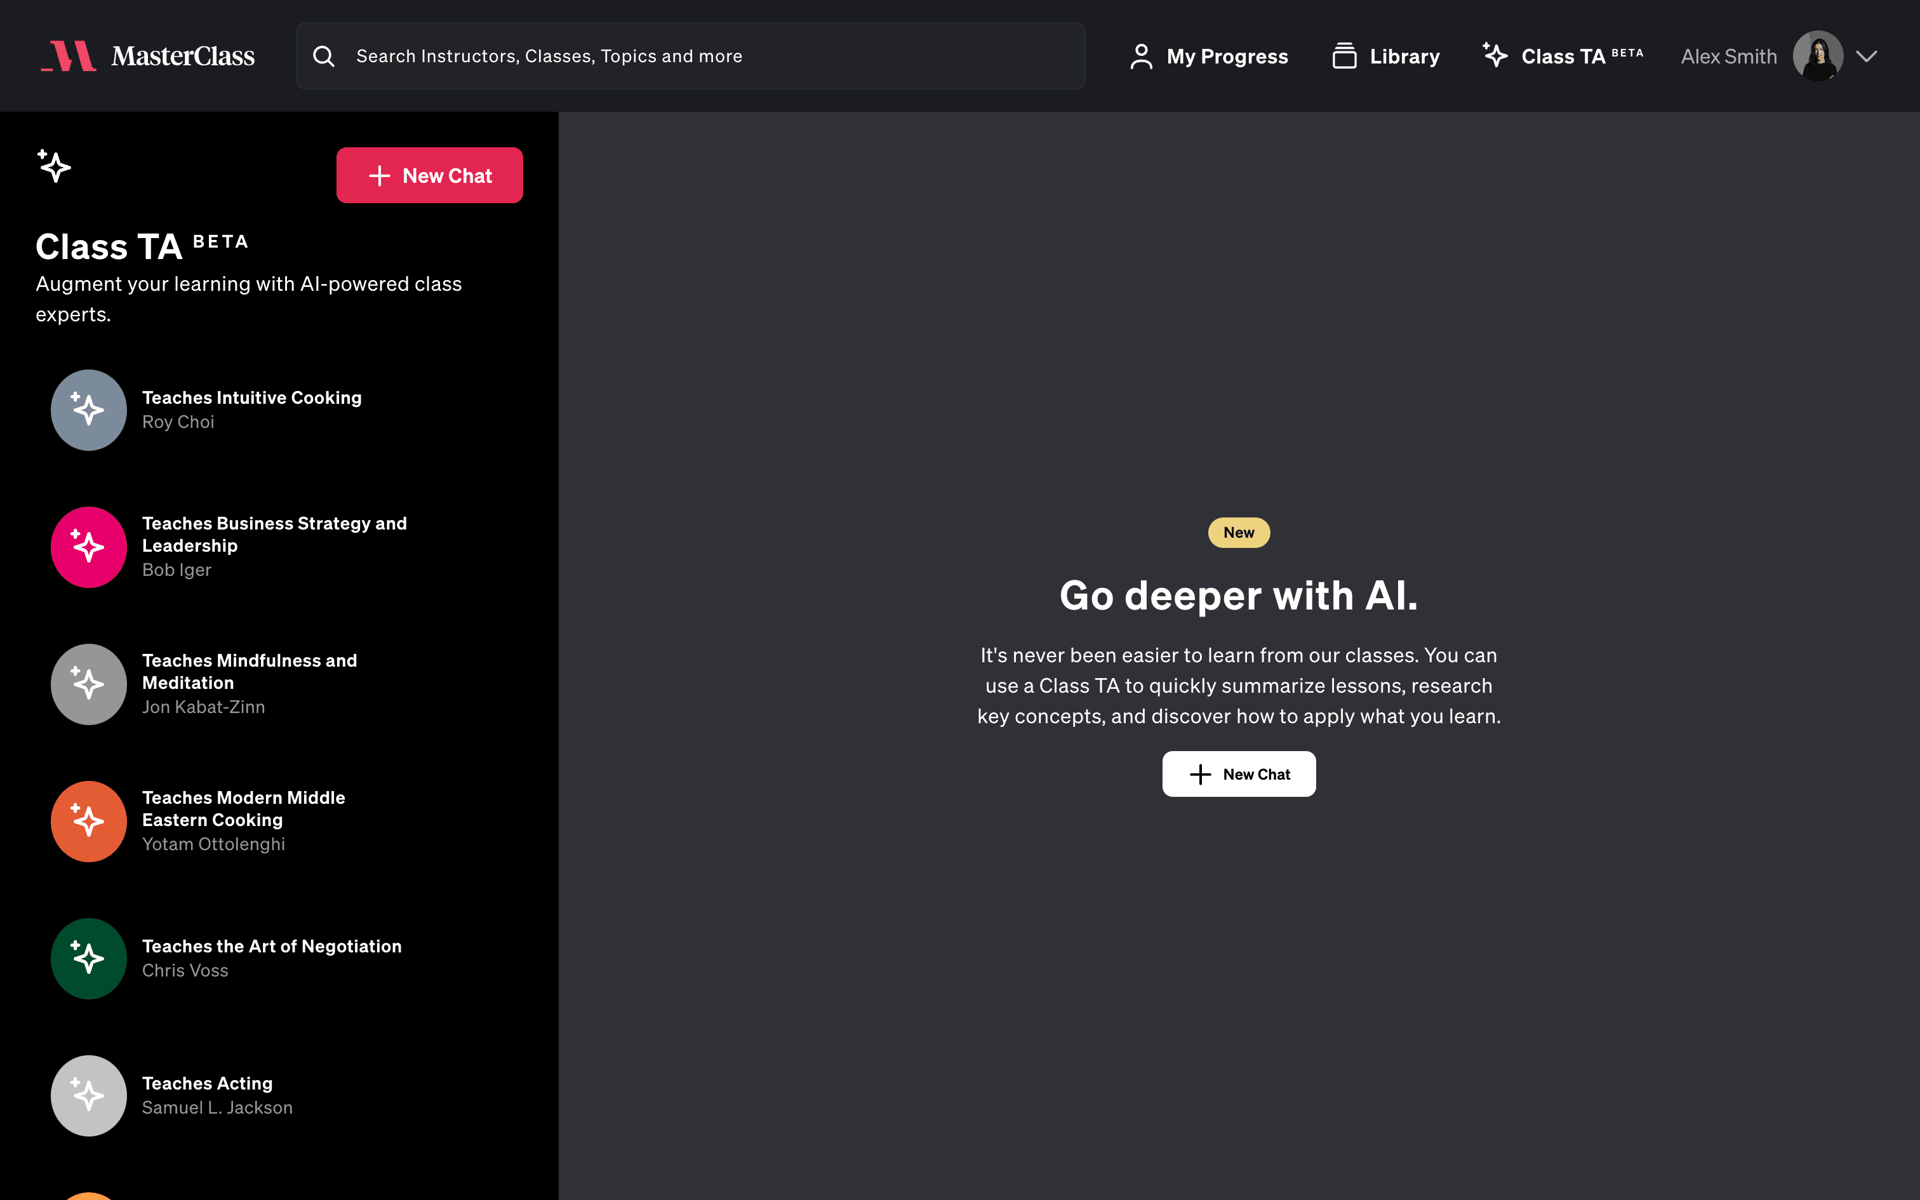Click the Class TA sparkle icon in top nav
1920x1200 pixels.
coord(1495,55)
